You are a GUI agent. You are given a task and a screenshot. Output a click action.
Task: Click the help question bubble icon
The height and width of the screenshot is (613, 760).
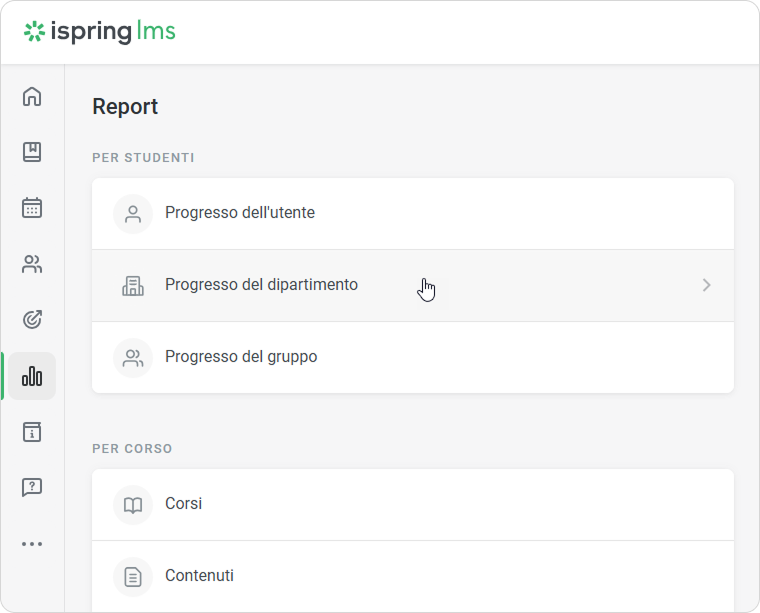[32, 488]
